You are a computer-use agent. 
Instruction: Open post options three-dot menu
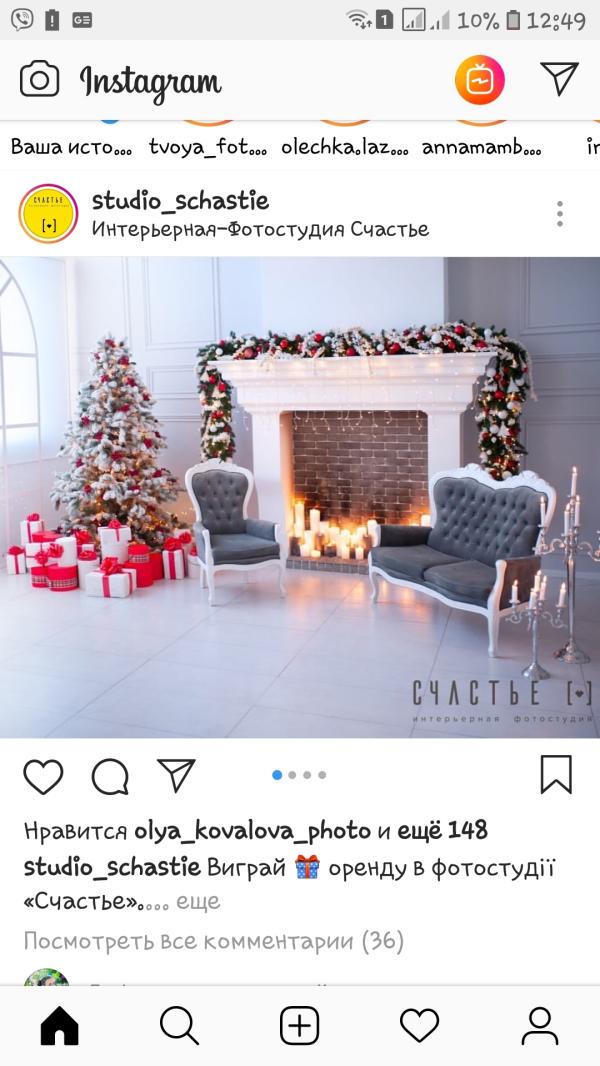click(x=559, y=213)
